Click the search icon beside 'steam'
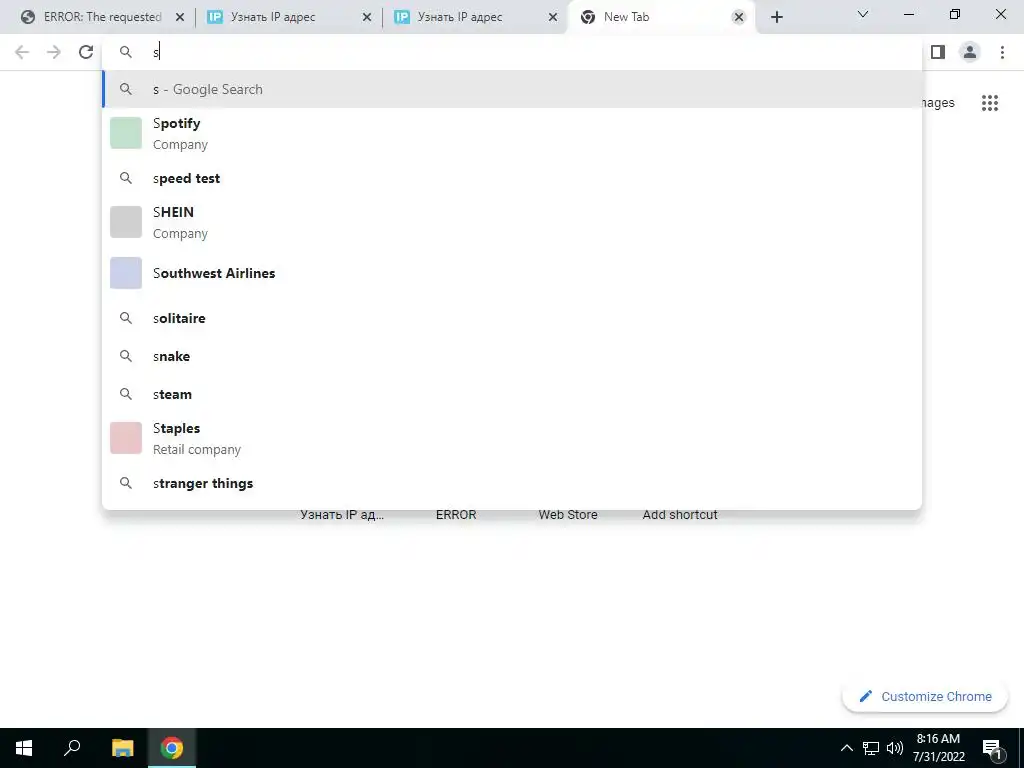This screenshot has width=1024, height=768. (126, 394)
